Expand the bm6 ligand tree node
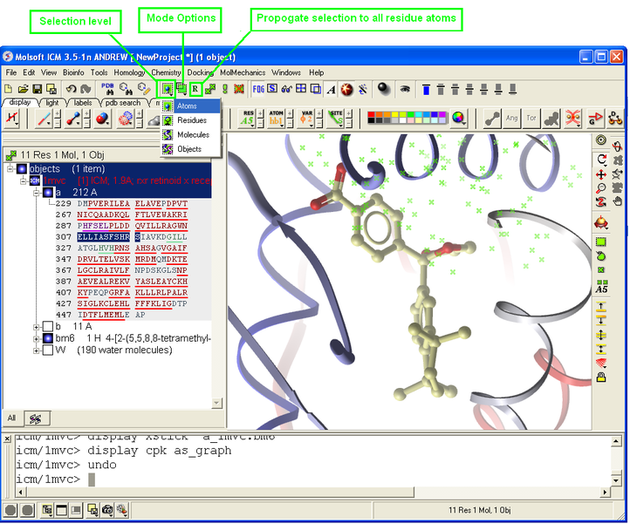 36,339
